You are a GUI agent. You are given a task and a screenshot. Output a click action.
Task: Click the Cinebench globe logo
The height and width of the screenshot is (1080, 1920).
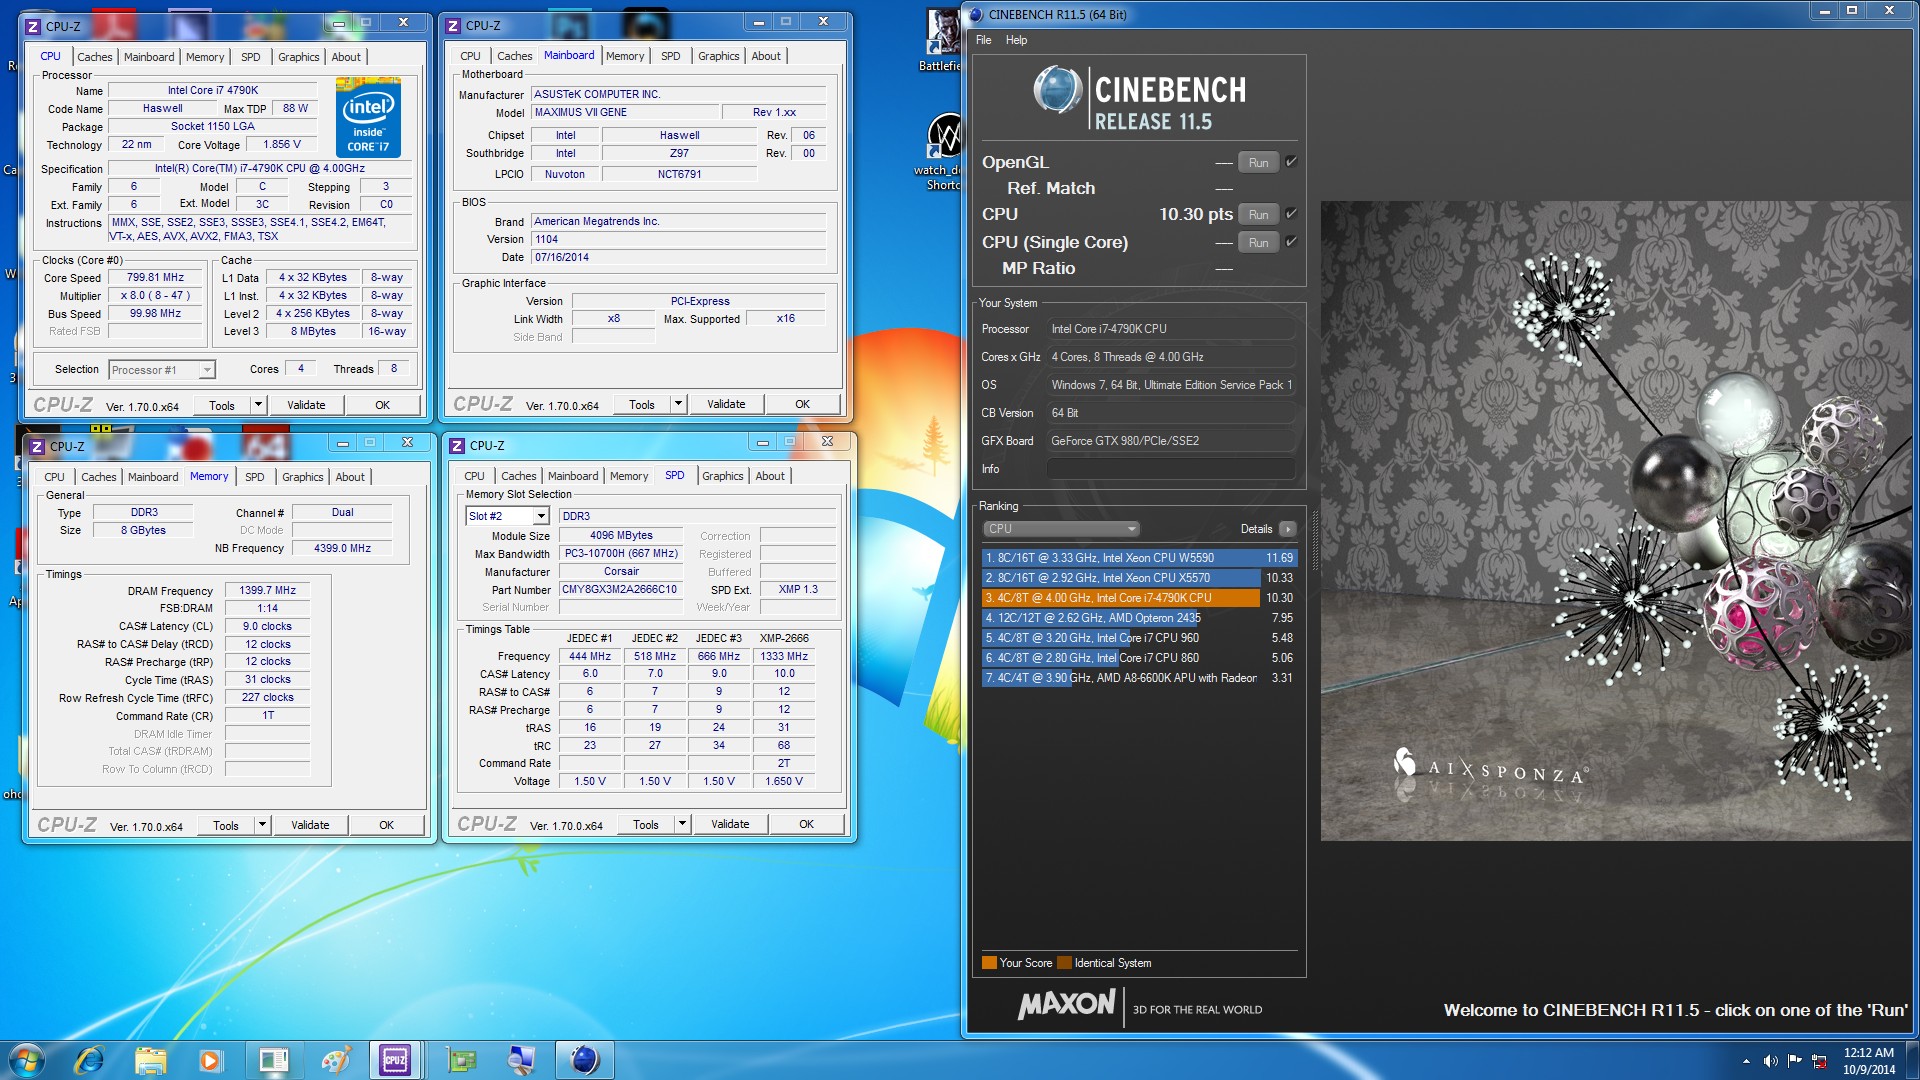click(x=1057, y=90)
